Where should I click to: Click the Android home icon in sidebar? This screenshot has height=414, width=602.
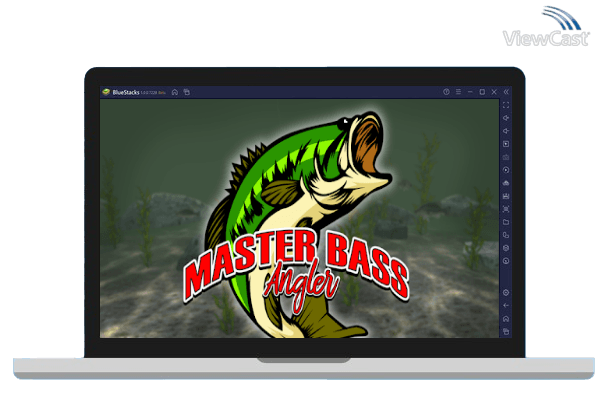pos(506,319)
